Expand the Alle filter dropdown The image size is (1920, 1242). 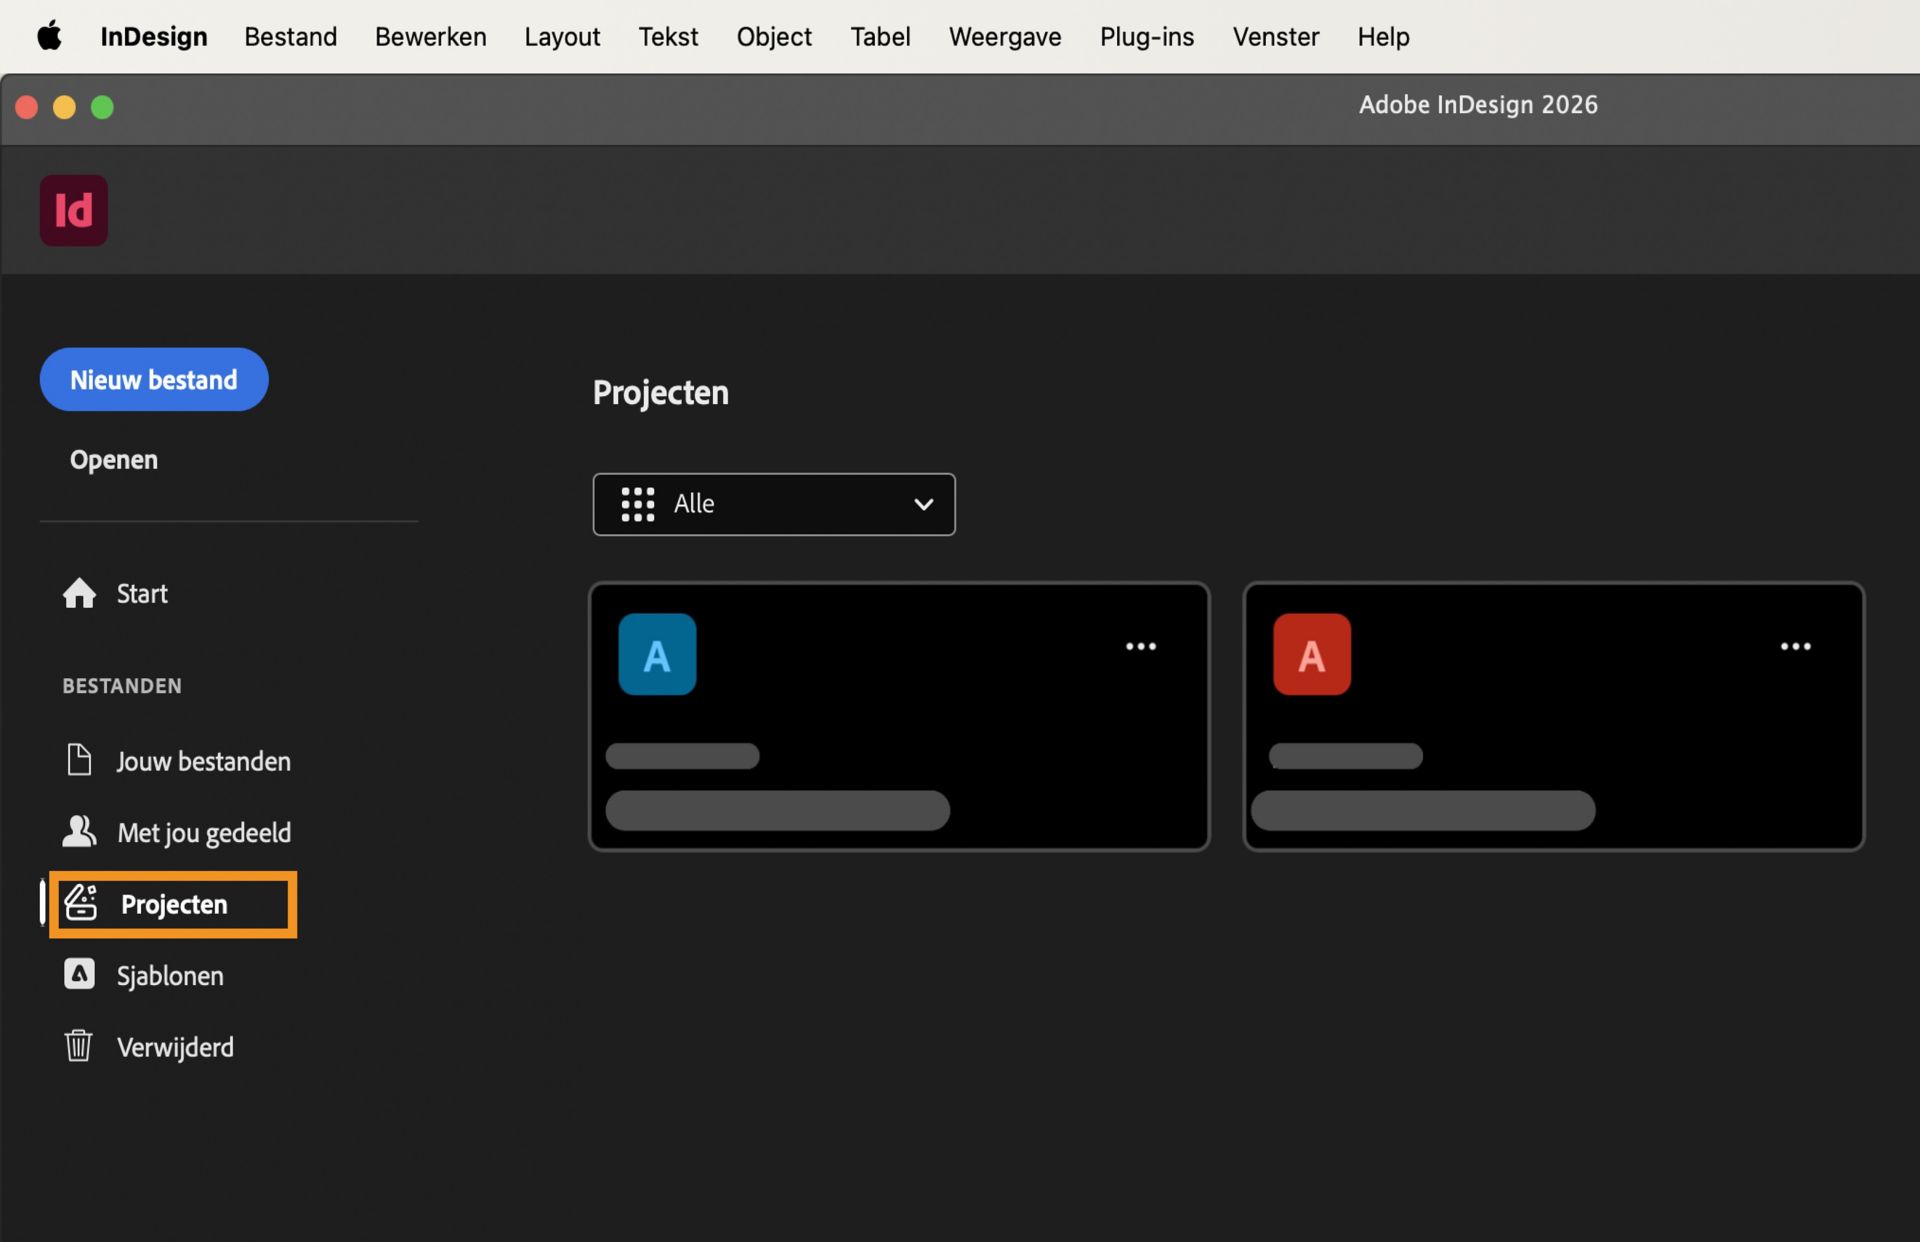[x=774, y=504]
